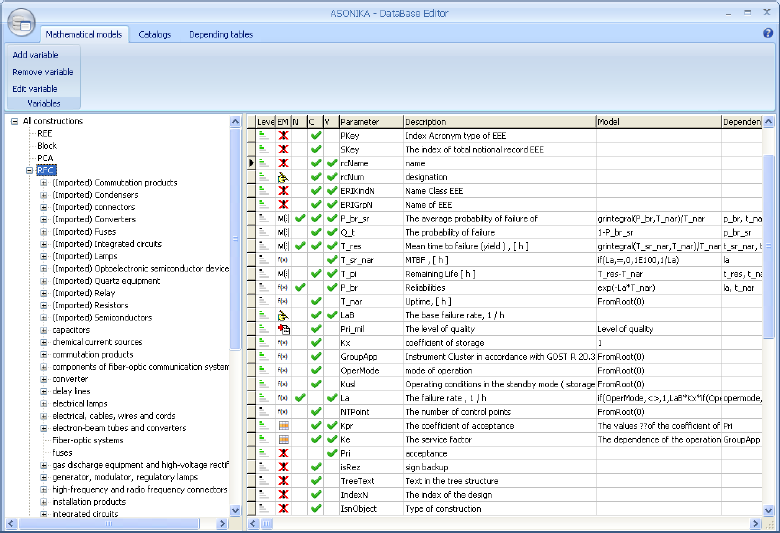Viewport: 780px width, 533px height.
Task: Click the grid's horizontal scrollbar right arrow
Action: pyautogui.click(x=755, y=523)
